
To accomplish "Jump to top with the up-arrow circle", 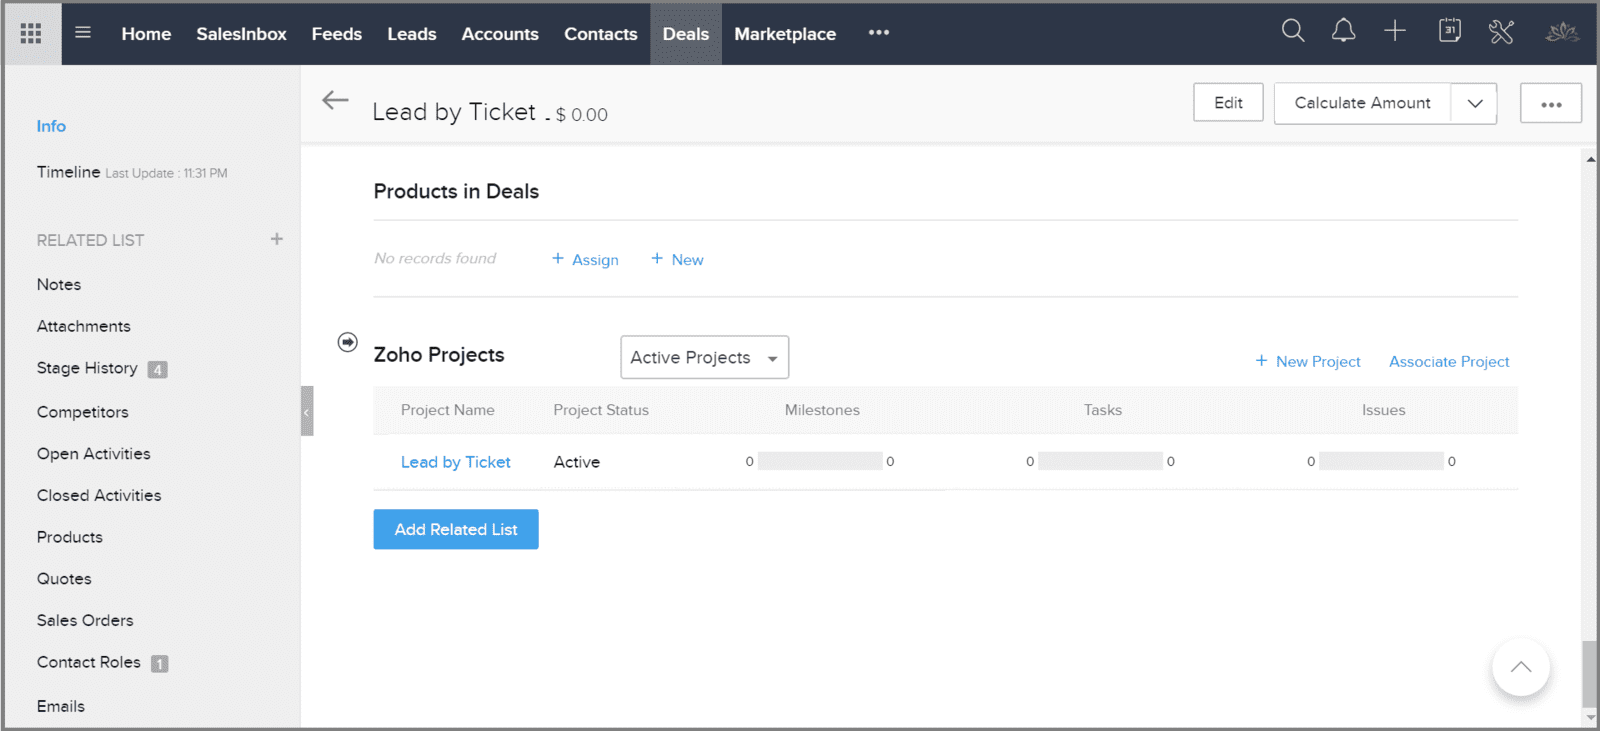I will coord(1521,667).
